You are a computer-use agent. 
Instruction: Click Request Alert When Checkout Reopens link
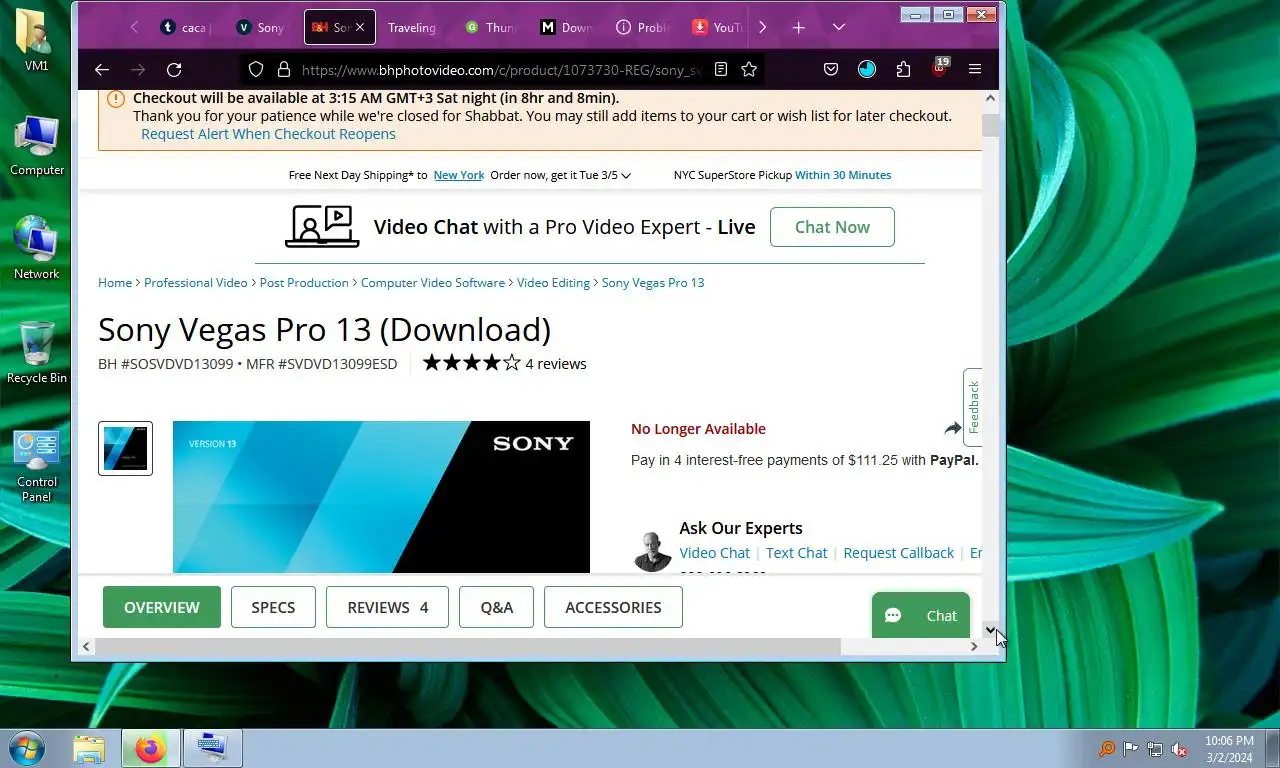(x=268, y=134)
